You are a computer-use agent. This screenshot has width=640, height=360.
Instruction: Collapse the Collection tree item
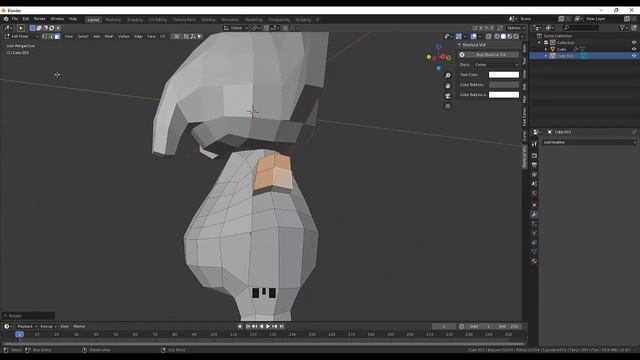coord(540,42)
